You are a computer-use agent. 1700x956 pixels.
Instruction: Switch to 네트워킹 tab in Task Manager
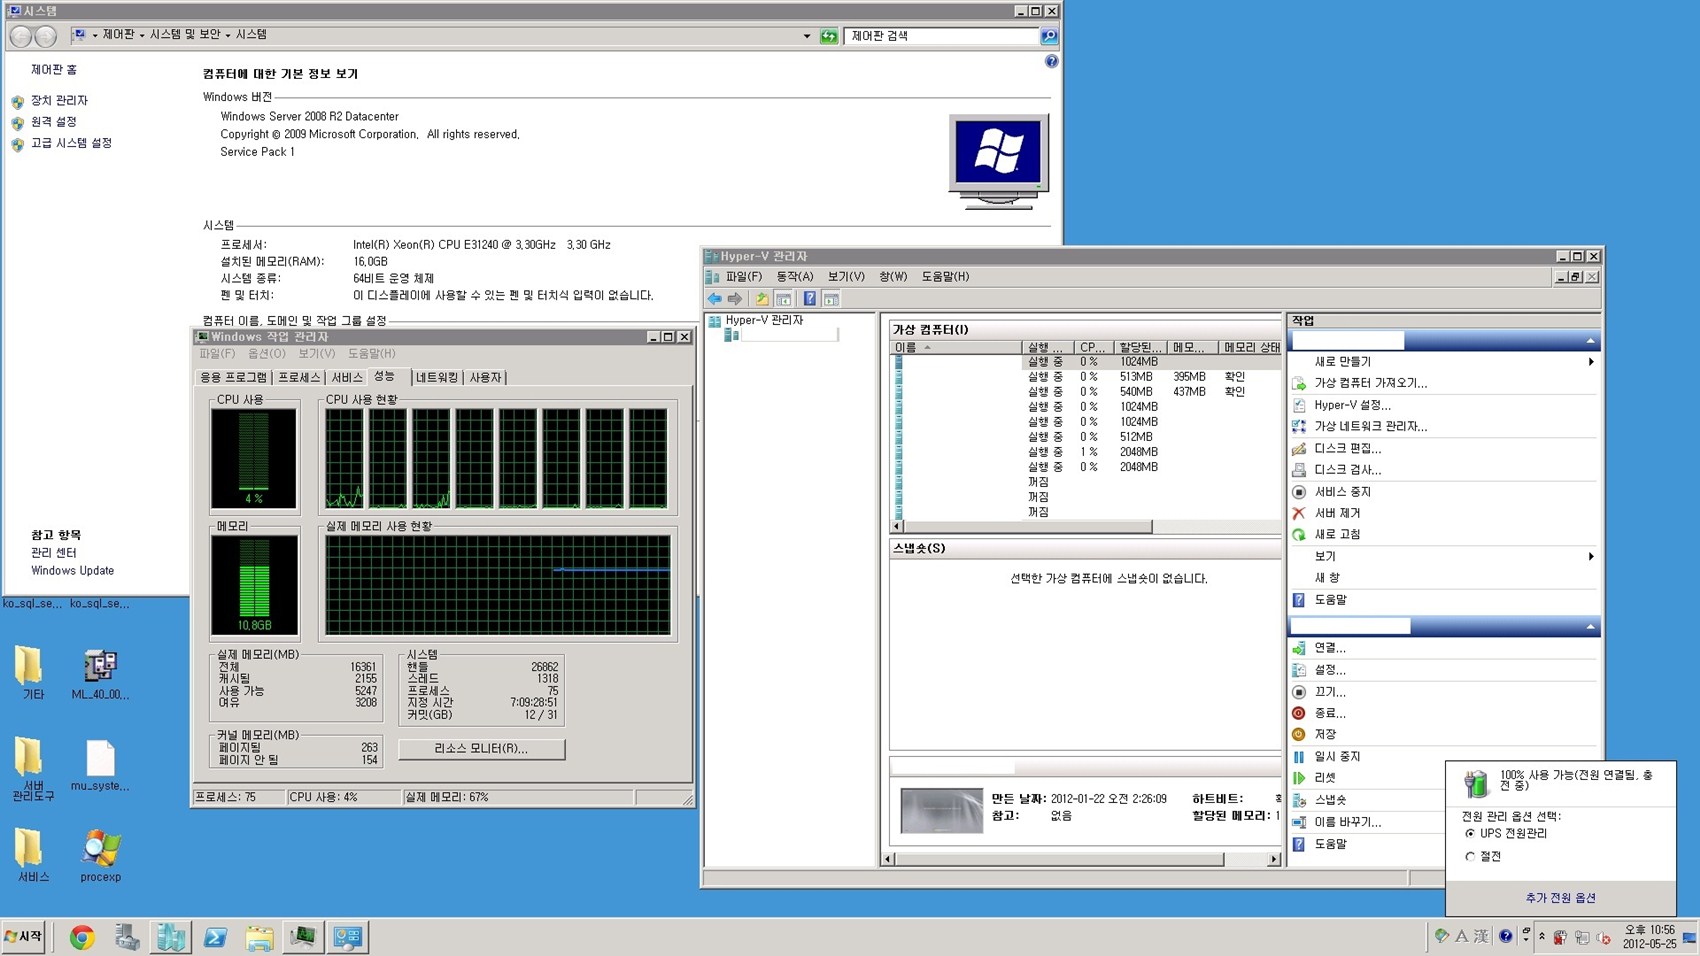tap(436, 377)
